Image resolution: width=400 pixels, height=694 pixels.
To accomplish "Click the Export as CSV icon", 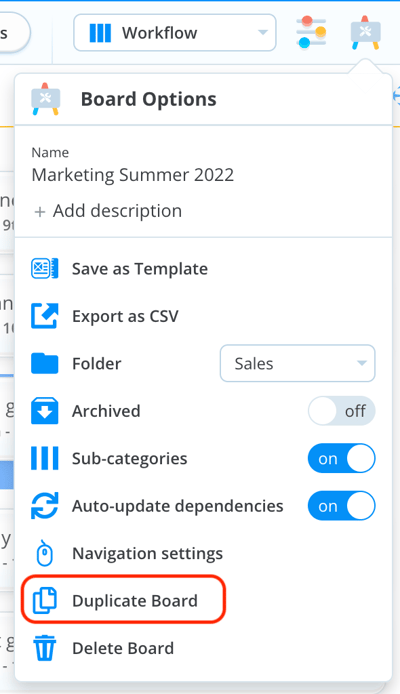I will [x=44, y=316].
